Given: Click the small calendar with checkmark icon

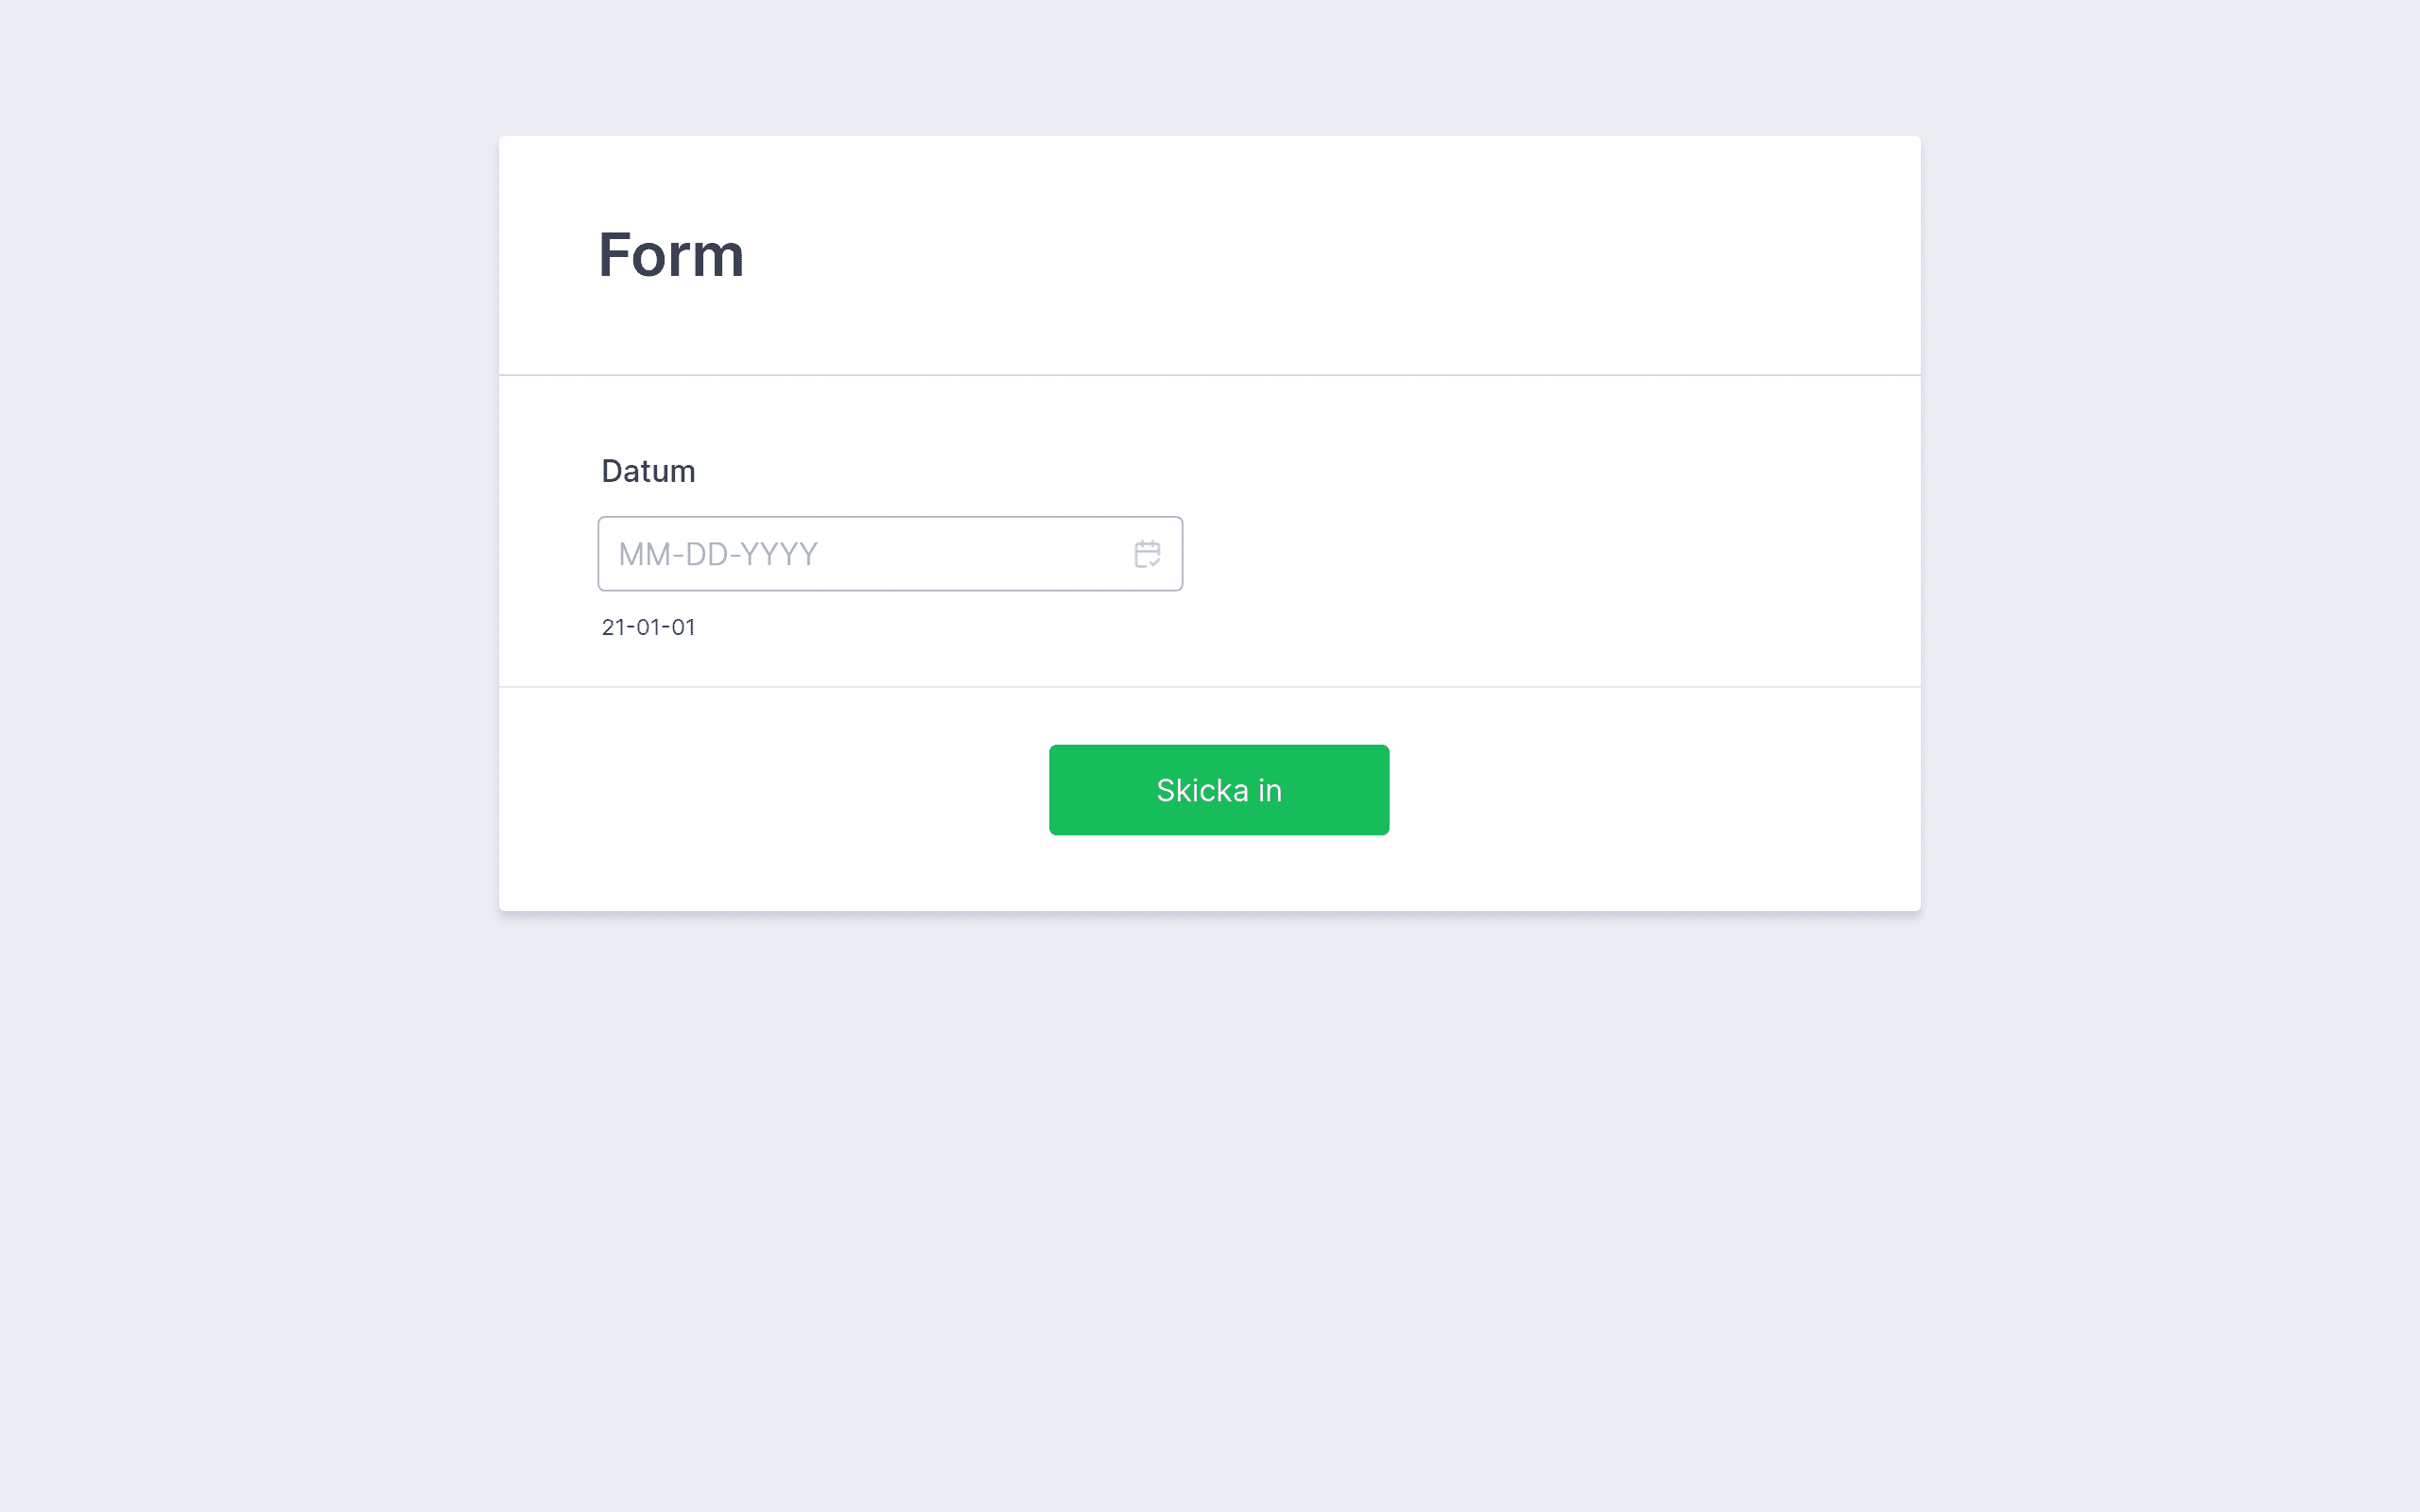Looking at the screenshot, I should pos(1147,554).
